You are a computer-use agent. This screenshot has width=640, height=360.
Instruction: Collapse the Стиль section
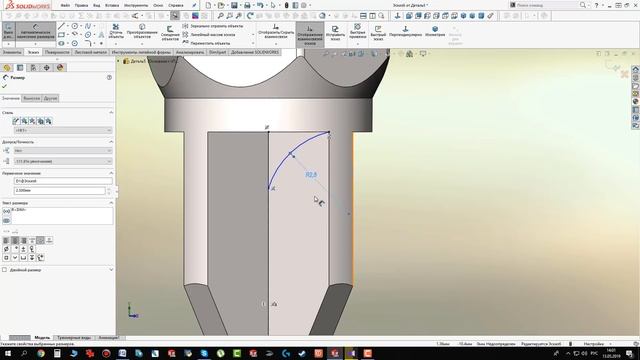111,112
